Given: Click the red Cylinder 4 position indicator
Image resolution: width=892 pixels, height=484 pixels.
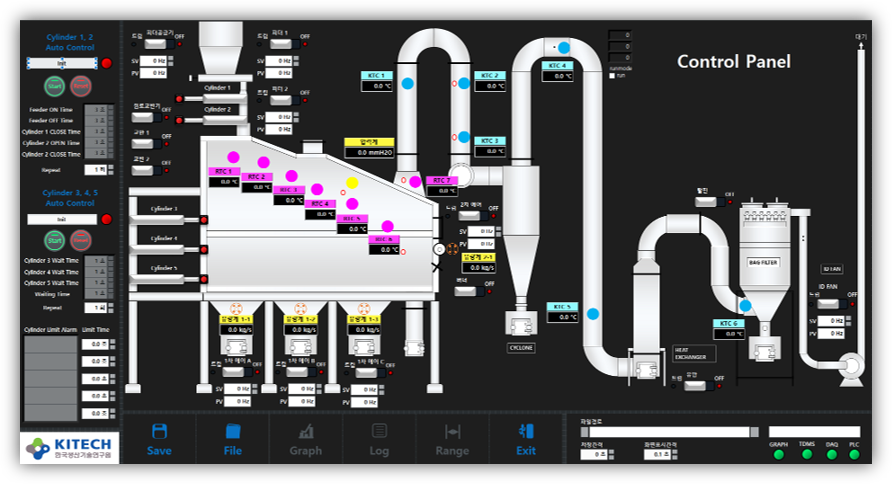Looking at the screenshot, I should click(204, 249).
